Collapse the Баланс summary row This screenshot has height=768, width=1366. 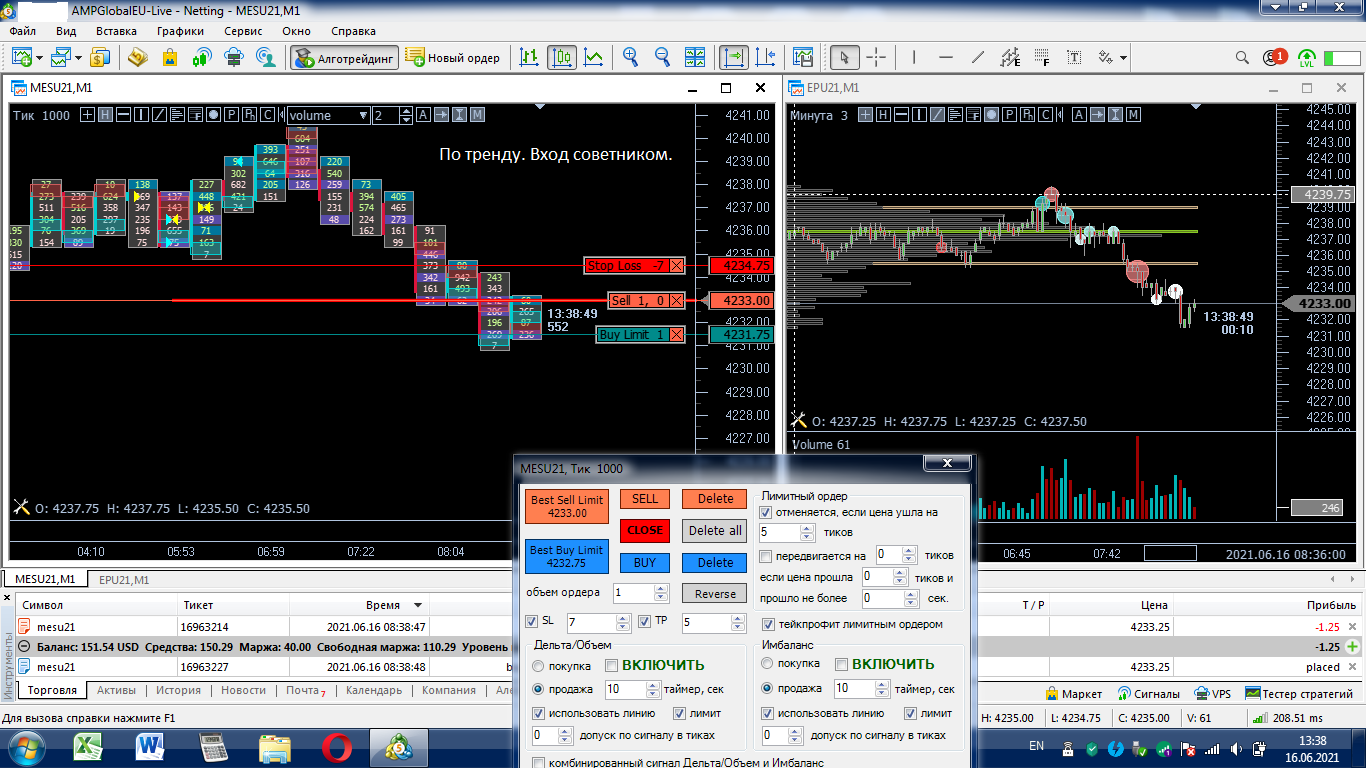click(24, 646)
